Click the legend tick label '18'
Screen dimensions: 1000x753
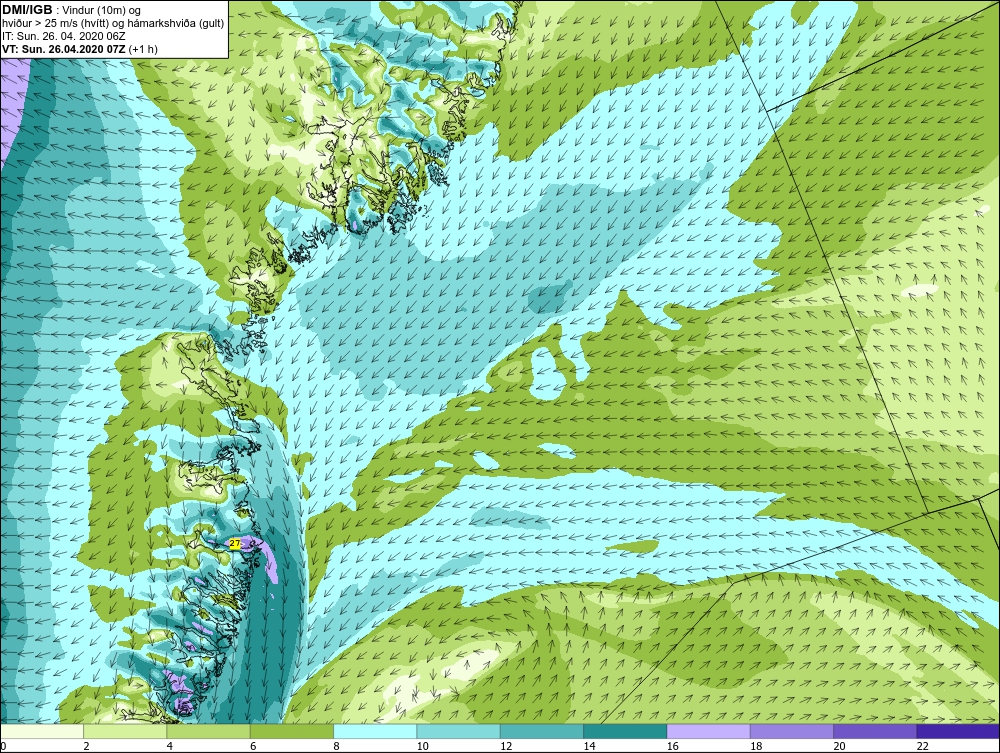(x=756, y=746)
